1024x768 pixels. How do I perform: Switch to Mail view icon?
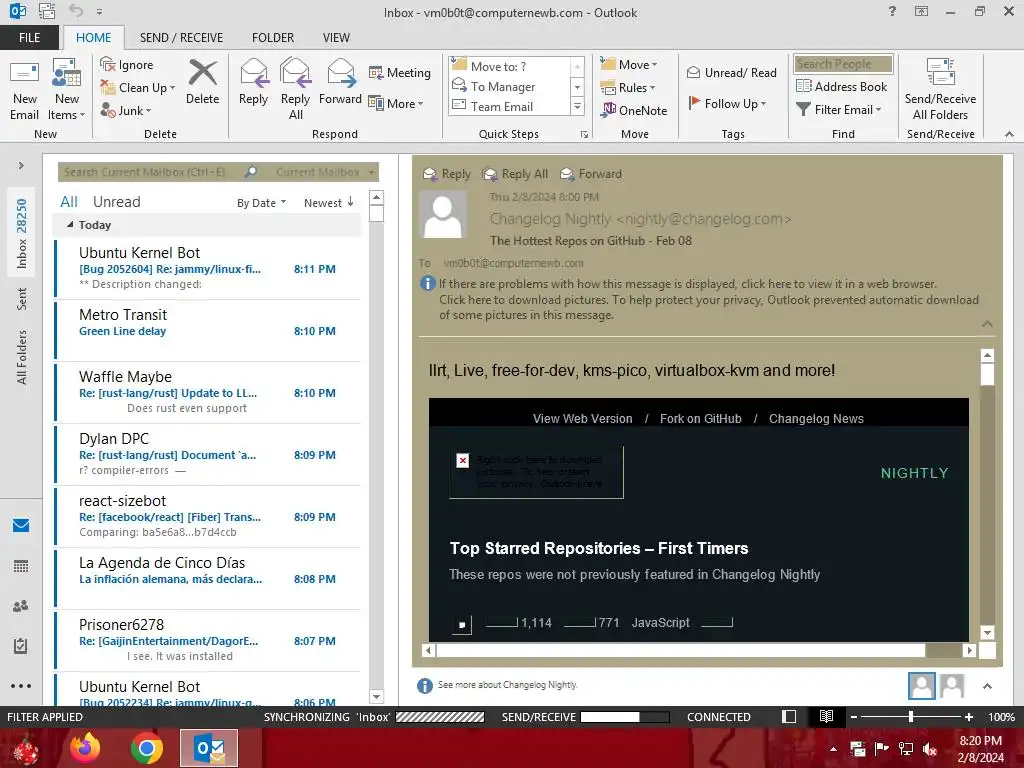tap(21, 525)
